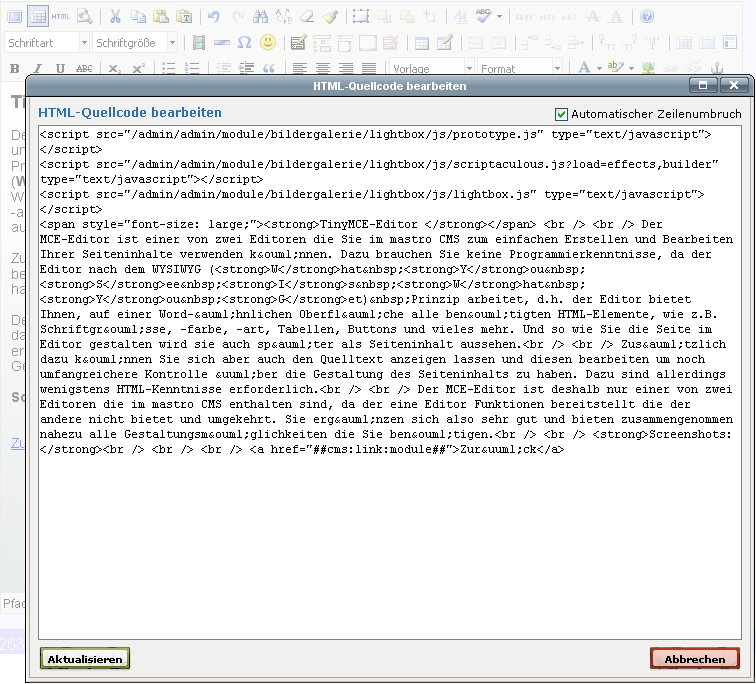Click the Undo arrow icon

point(214,17)
